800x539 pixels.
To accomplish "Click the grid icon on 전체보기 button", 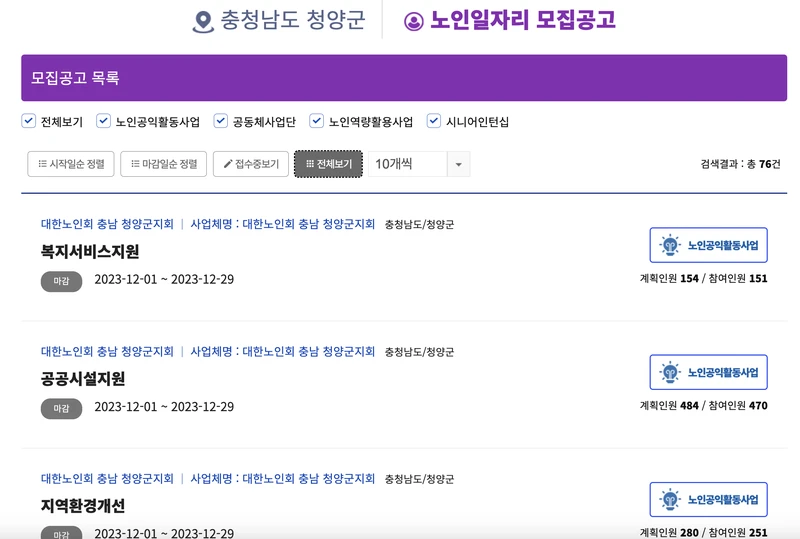I will click(310, 164).
